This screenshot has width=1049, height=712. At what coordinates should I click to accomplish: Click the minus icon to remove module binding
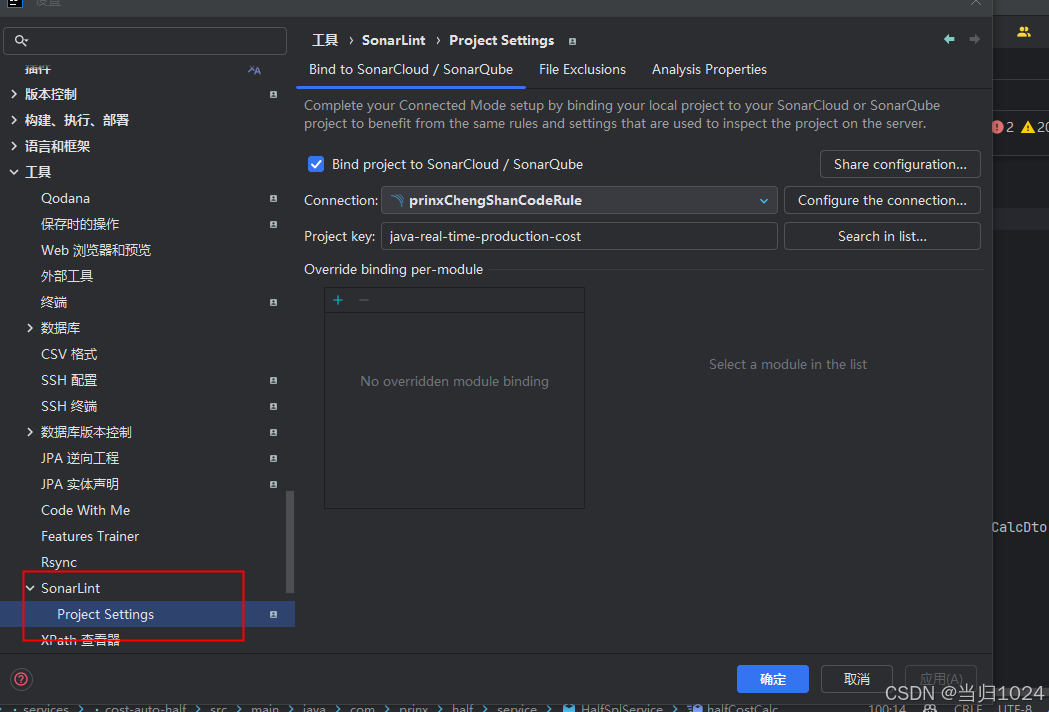(x=364, y=300)
